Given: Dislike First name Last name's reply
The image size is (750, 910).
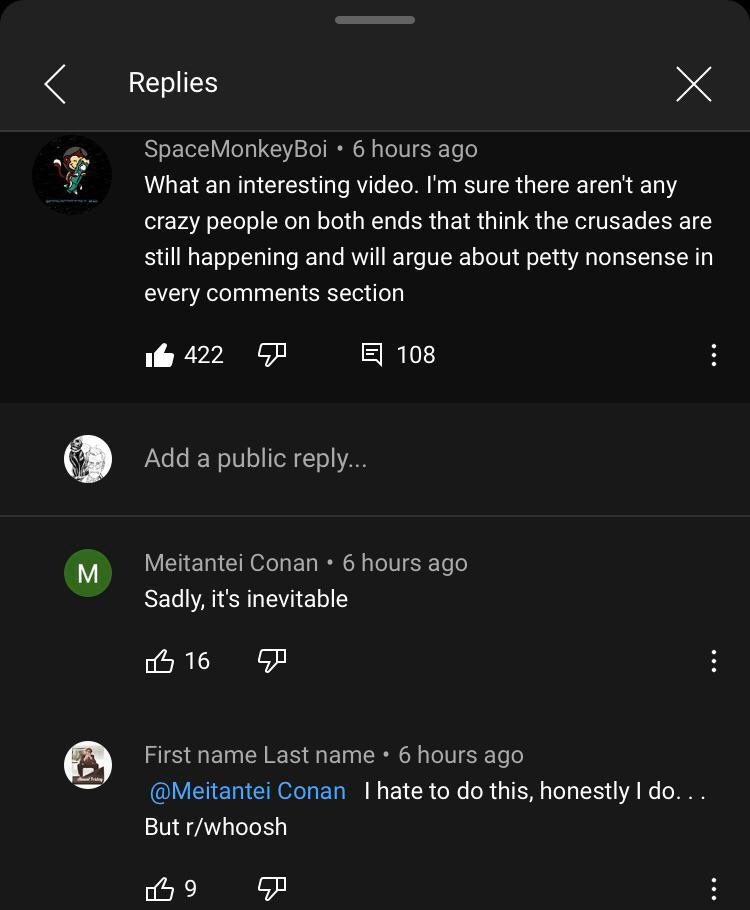Looking at the screenshot, I should point(272,888).
